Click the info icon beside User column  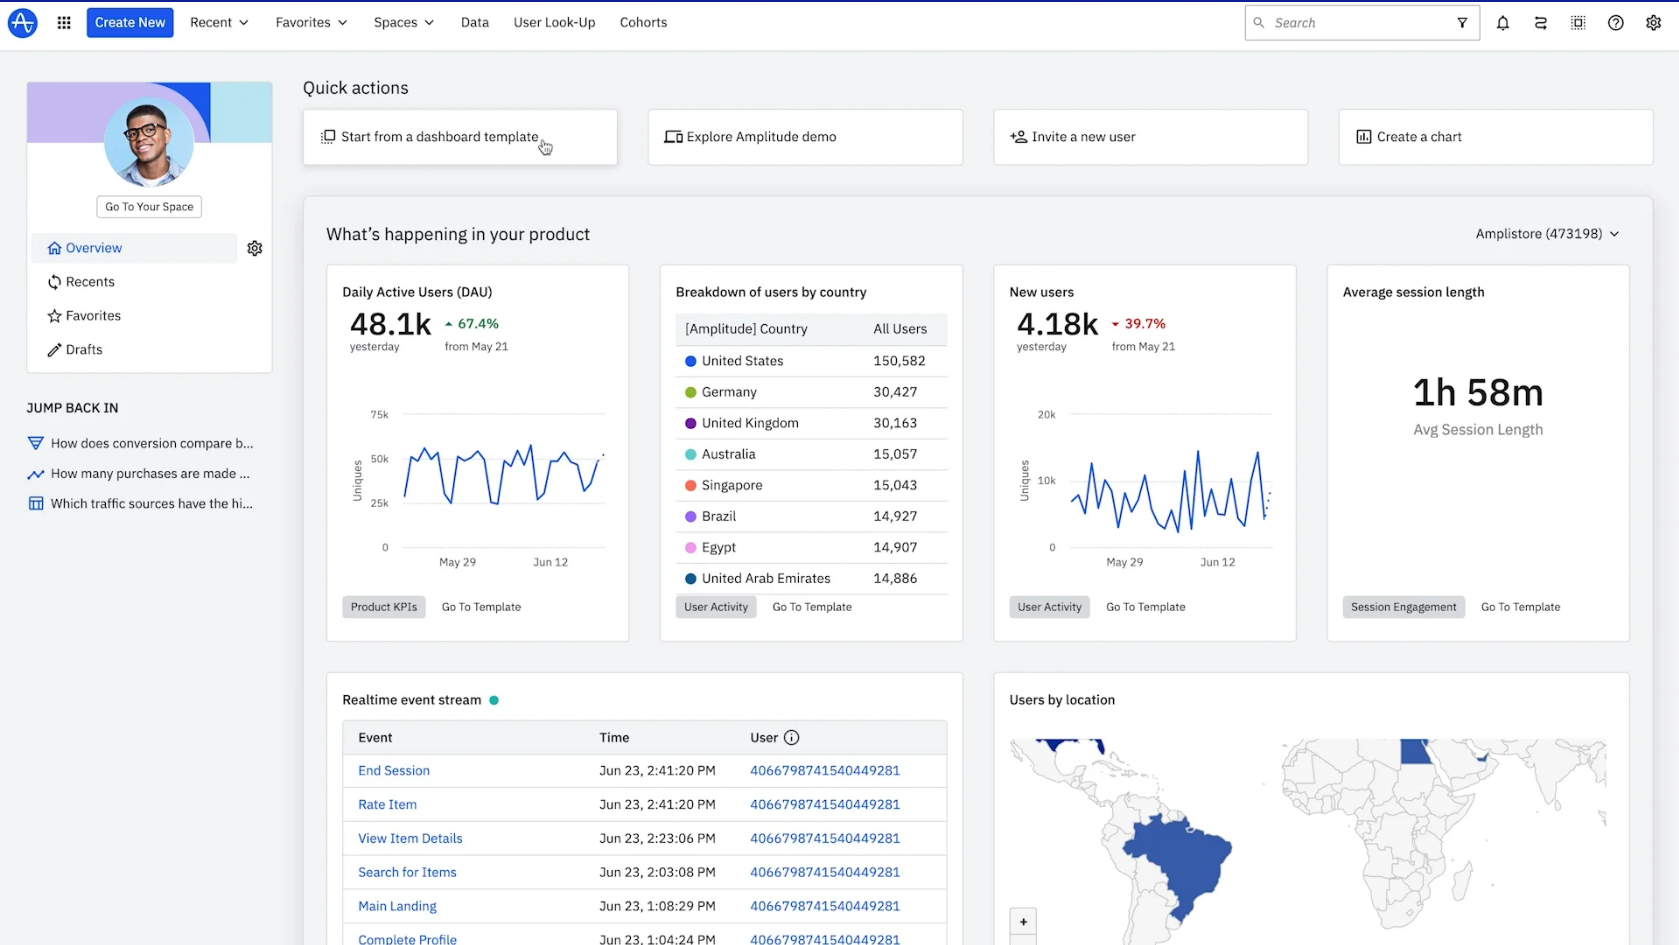tap(791, 738)
